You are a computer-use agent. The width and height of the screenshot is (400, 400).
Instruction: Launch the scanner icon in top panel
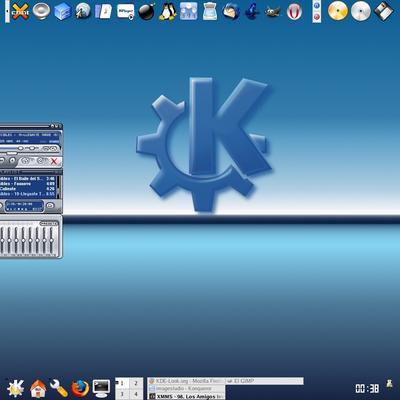point(210,11)
